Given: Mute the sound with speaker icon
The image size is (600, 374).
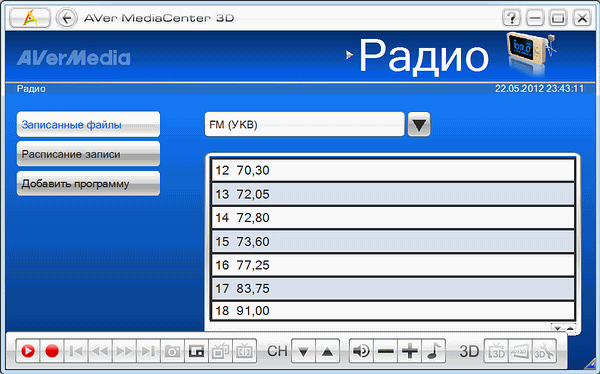Looking at the screenshot, I should [361, 351].
